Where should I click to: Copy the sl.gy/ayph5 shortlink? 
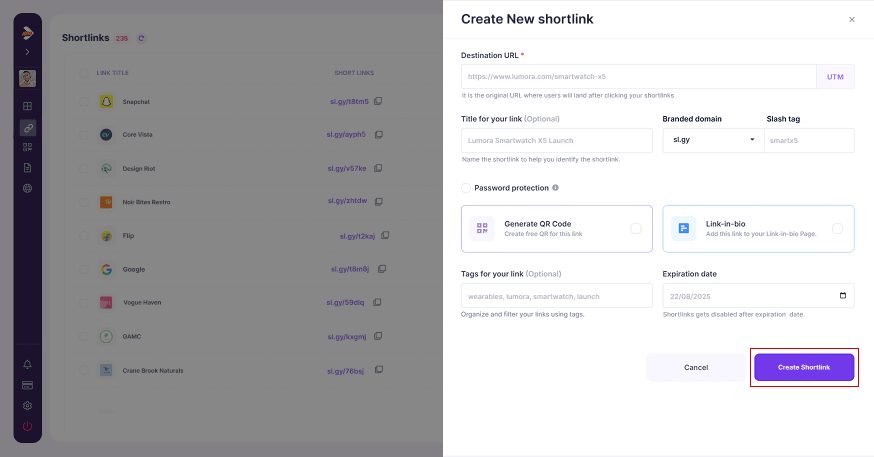click(x=378, y=134)
